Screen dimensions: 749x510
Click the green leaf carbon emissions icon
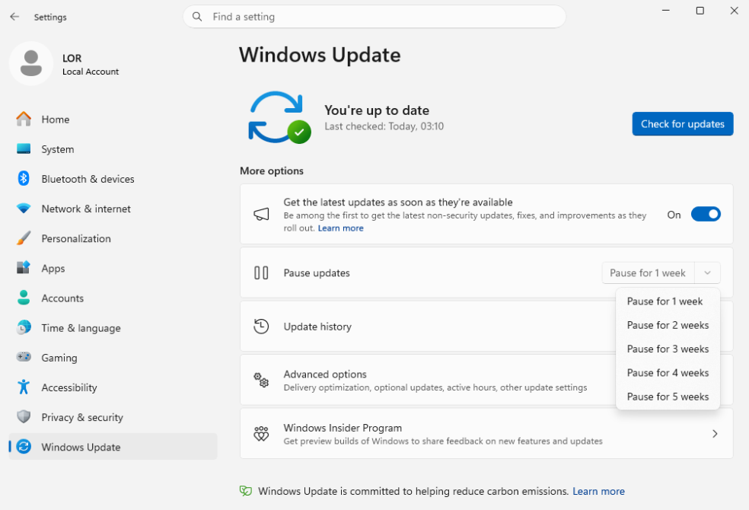(246, 491)
